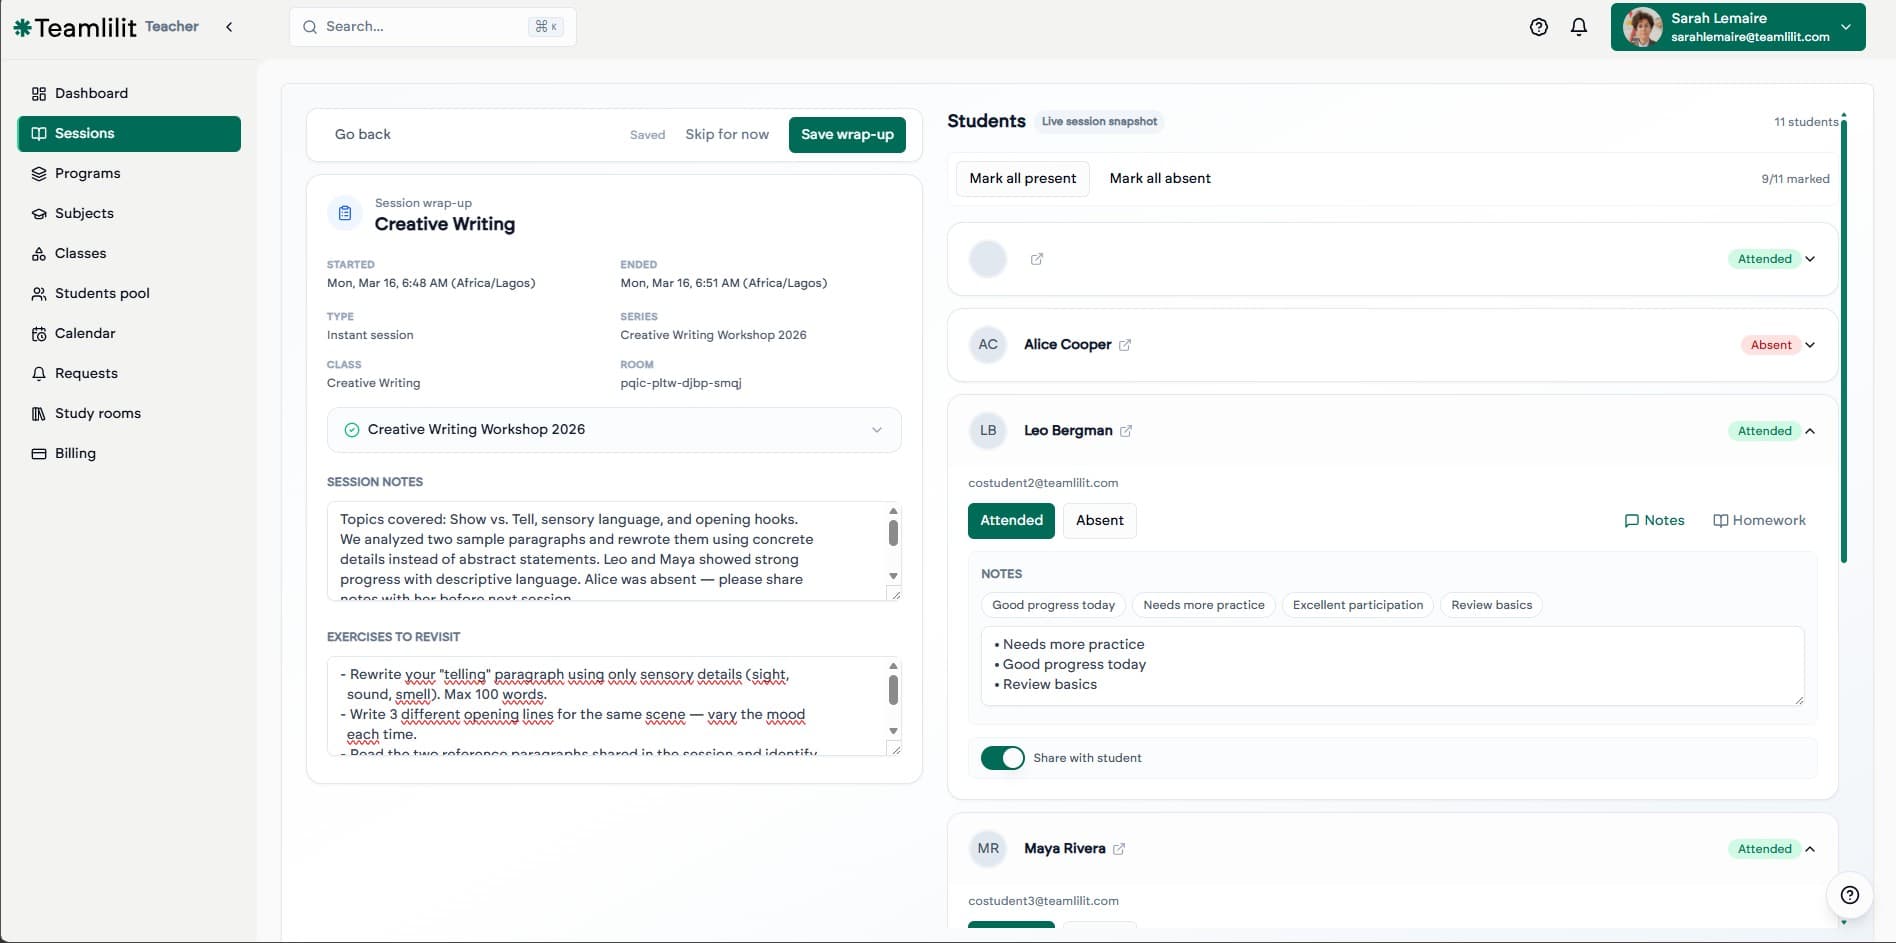1896x943 pixels.
Task: Open Maya Rivera's profile external link icon
Action: [1119, 849]
